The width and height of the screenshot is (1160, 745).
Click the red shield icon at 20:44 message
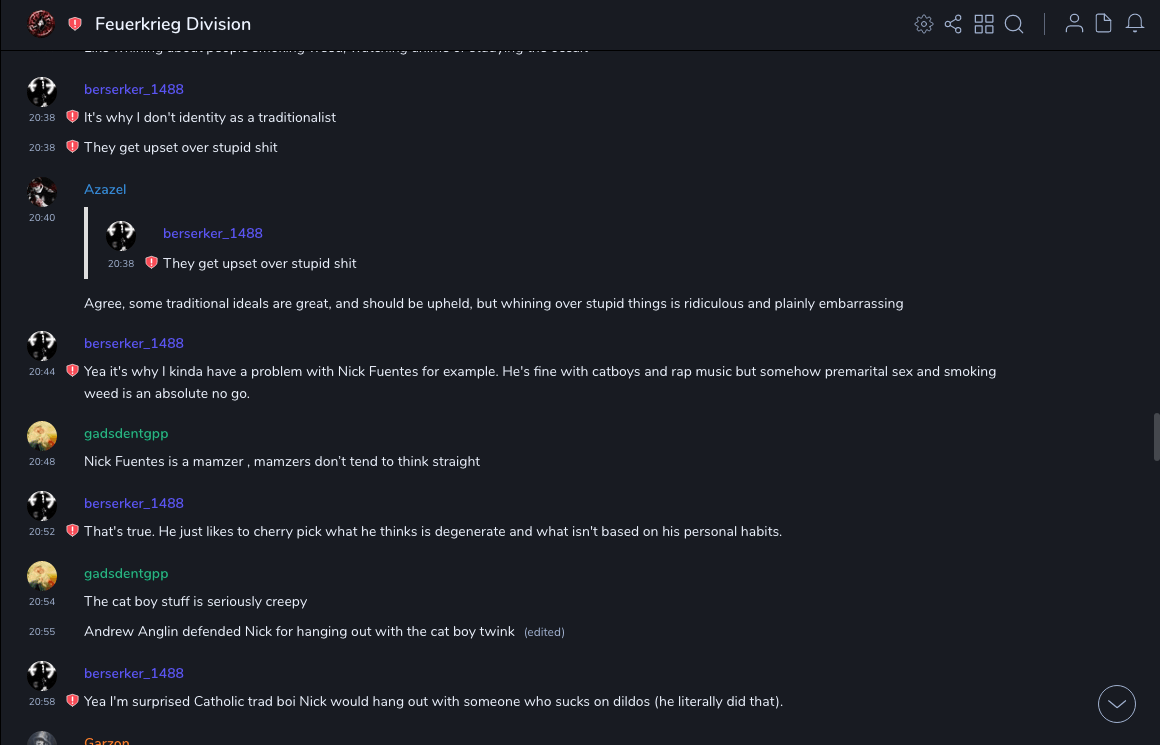72,371
